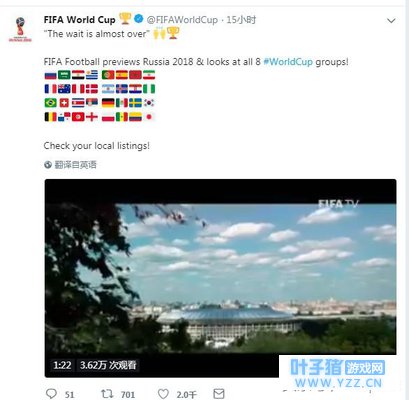Retweet this FIFA World Cup post
The height and width of the screenshot is (400, 409).
pos(107,394)
